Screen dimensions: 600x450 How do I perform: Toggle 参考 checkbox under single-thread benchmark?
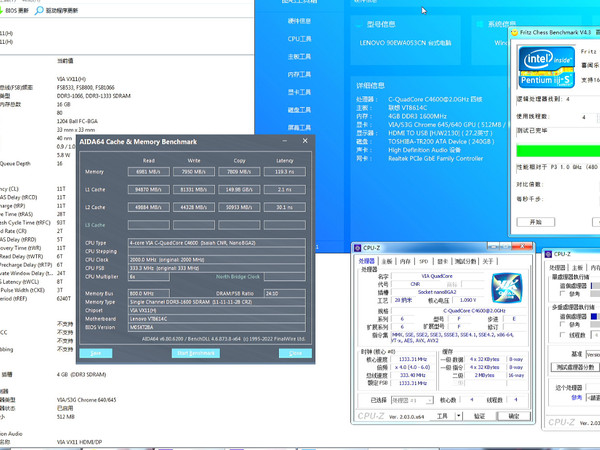tap(562, 293)
